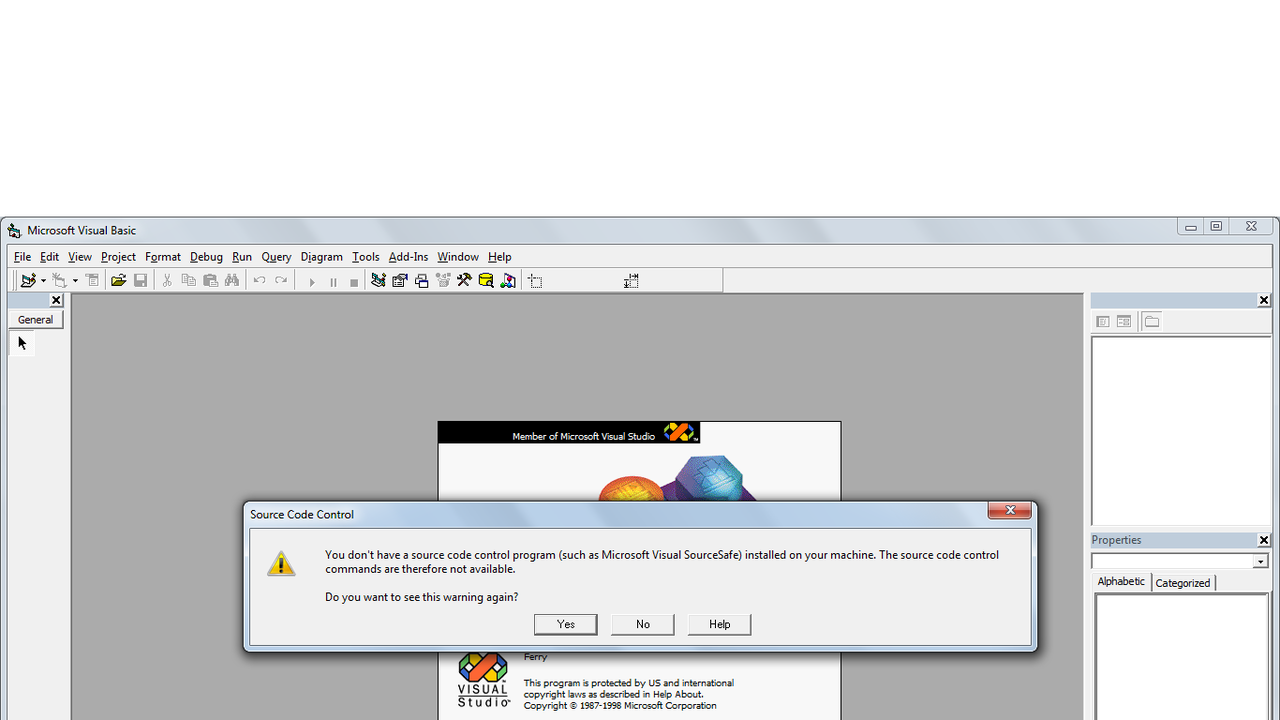
Task: Open the Data View Window icon
Action: (x=486, y=281)
